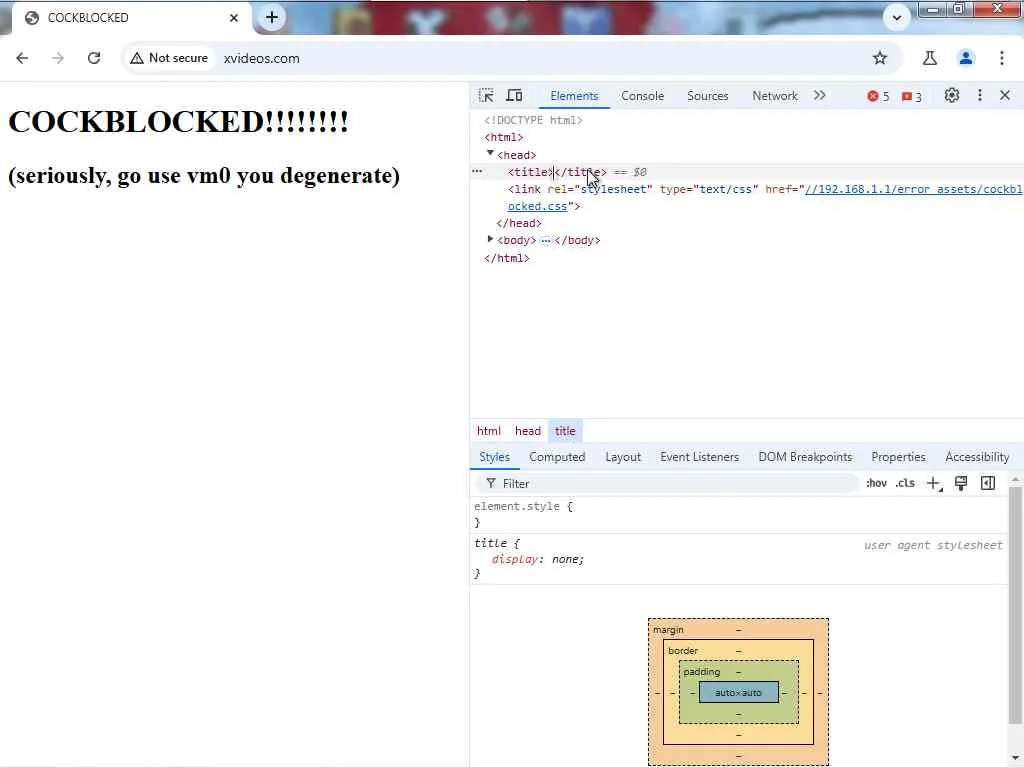1024x768 pixels.
Task: Edit the none property value
Action: click(565, 560)
